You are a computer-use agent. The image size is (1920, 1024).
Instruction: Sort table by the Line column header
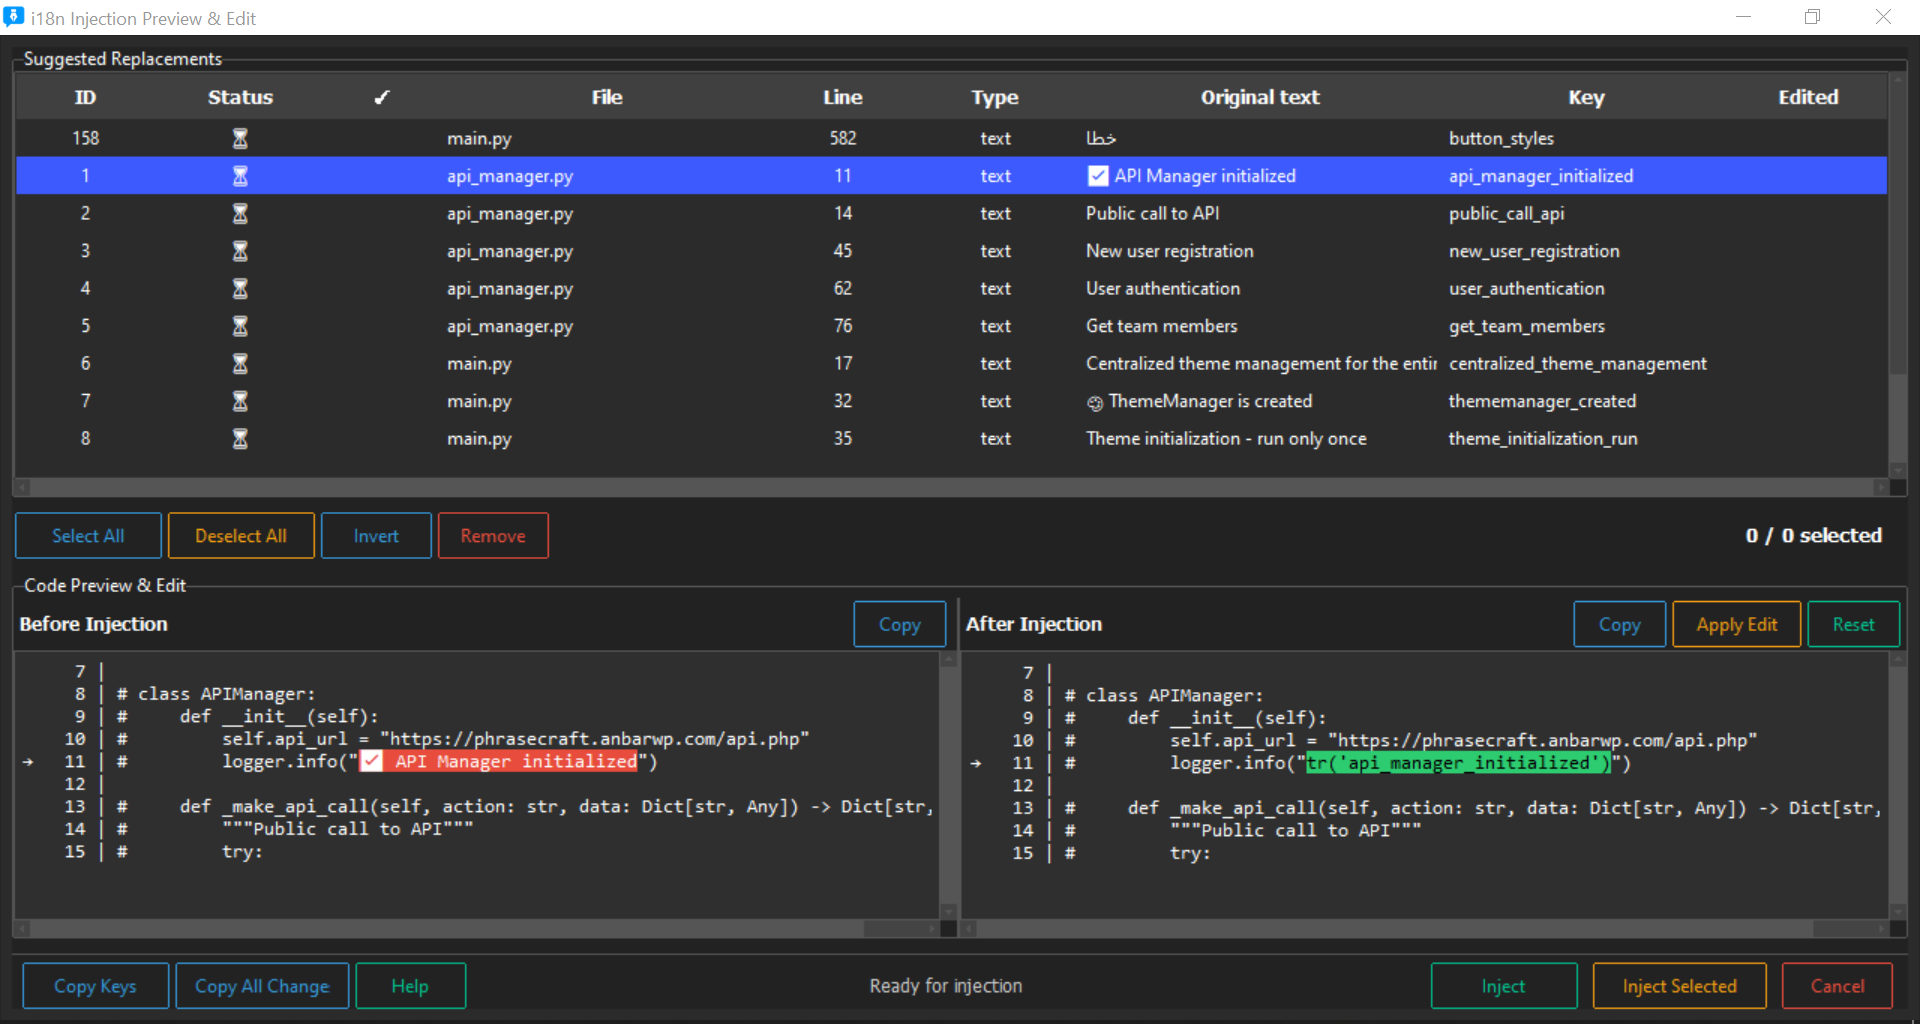[x=842, y=97]
